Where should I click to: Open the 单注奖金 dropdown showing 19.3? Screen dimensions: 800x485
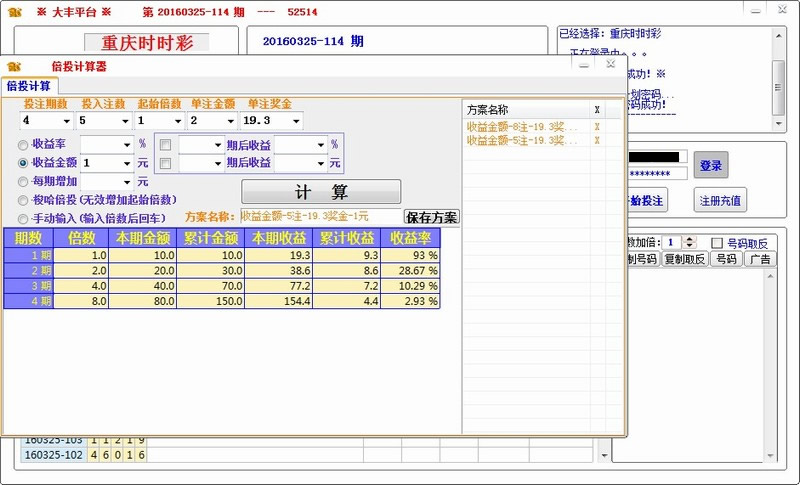pos(296,121)
